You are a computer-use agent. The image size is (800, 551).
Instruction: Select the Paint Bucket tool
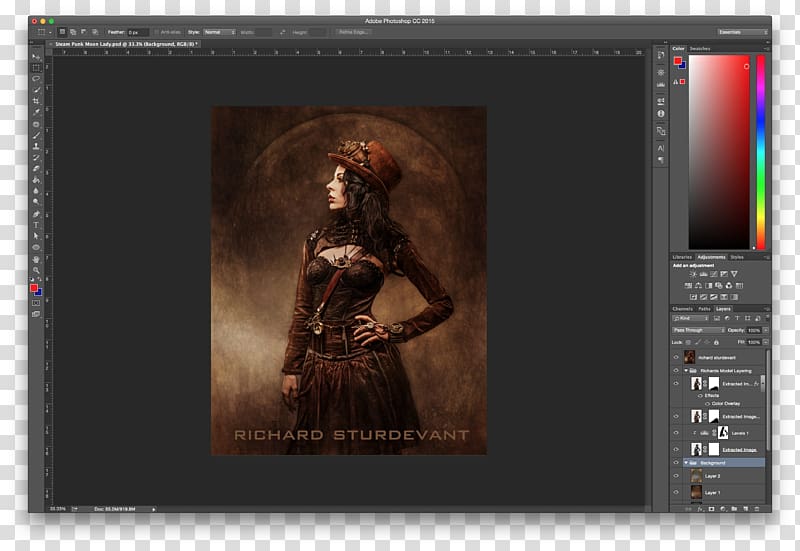(x=36, y=180)
